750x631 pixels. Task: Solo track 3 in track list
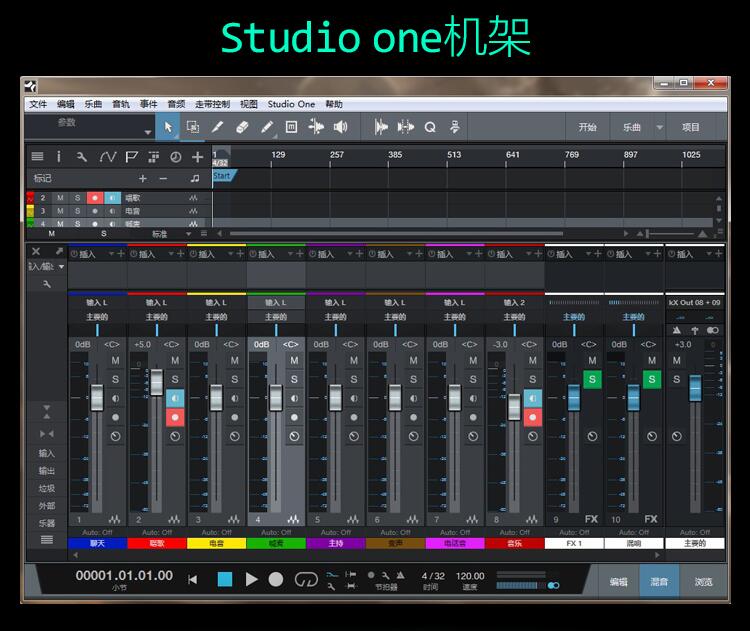(77, 211)
